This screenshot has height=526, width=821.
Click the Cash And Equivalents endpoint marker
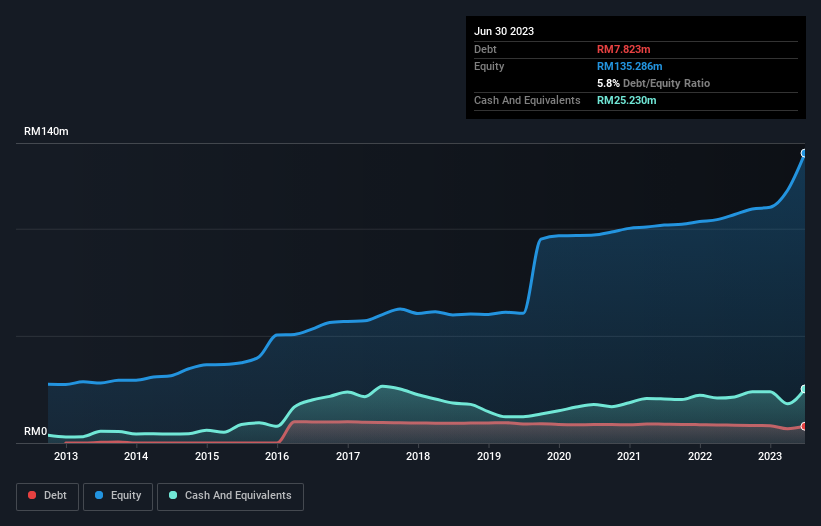pos(804,389)
